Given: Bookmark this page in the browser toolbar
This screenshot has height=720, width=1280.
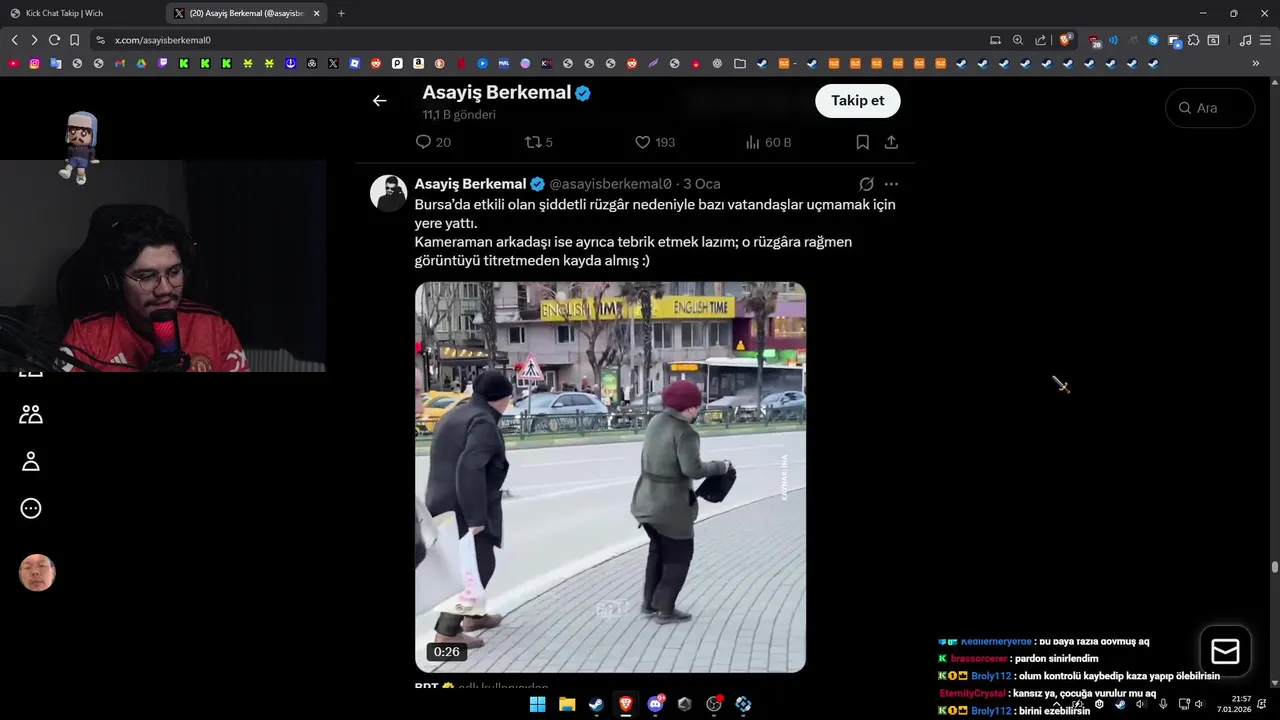Looking at the screenshot, I should (74, 40).
